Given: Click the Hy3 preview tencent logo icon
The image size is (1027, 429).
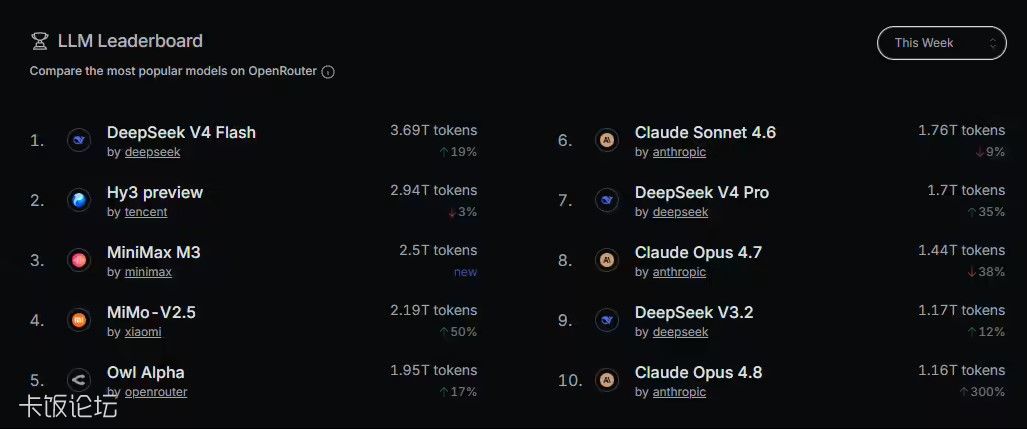Looking at the screenshot, I should (79, 200).
